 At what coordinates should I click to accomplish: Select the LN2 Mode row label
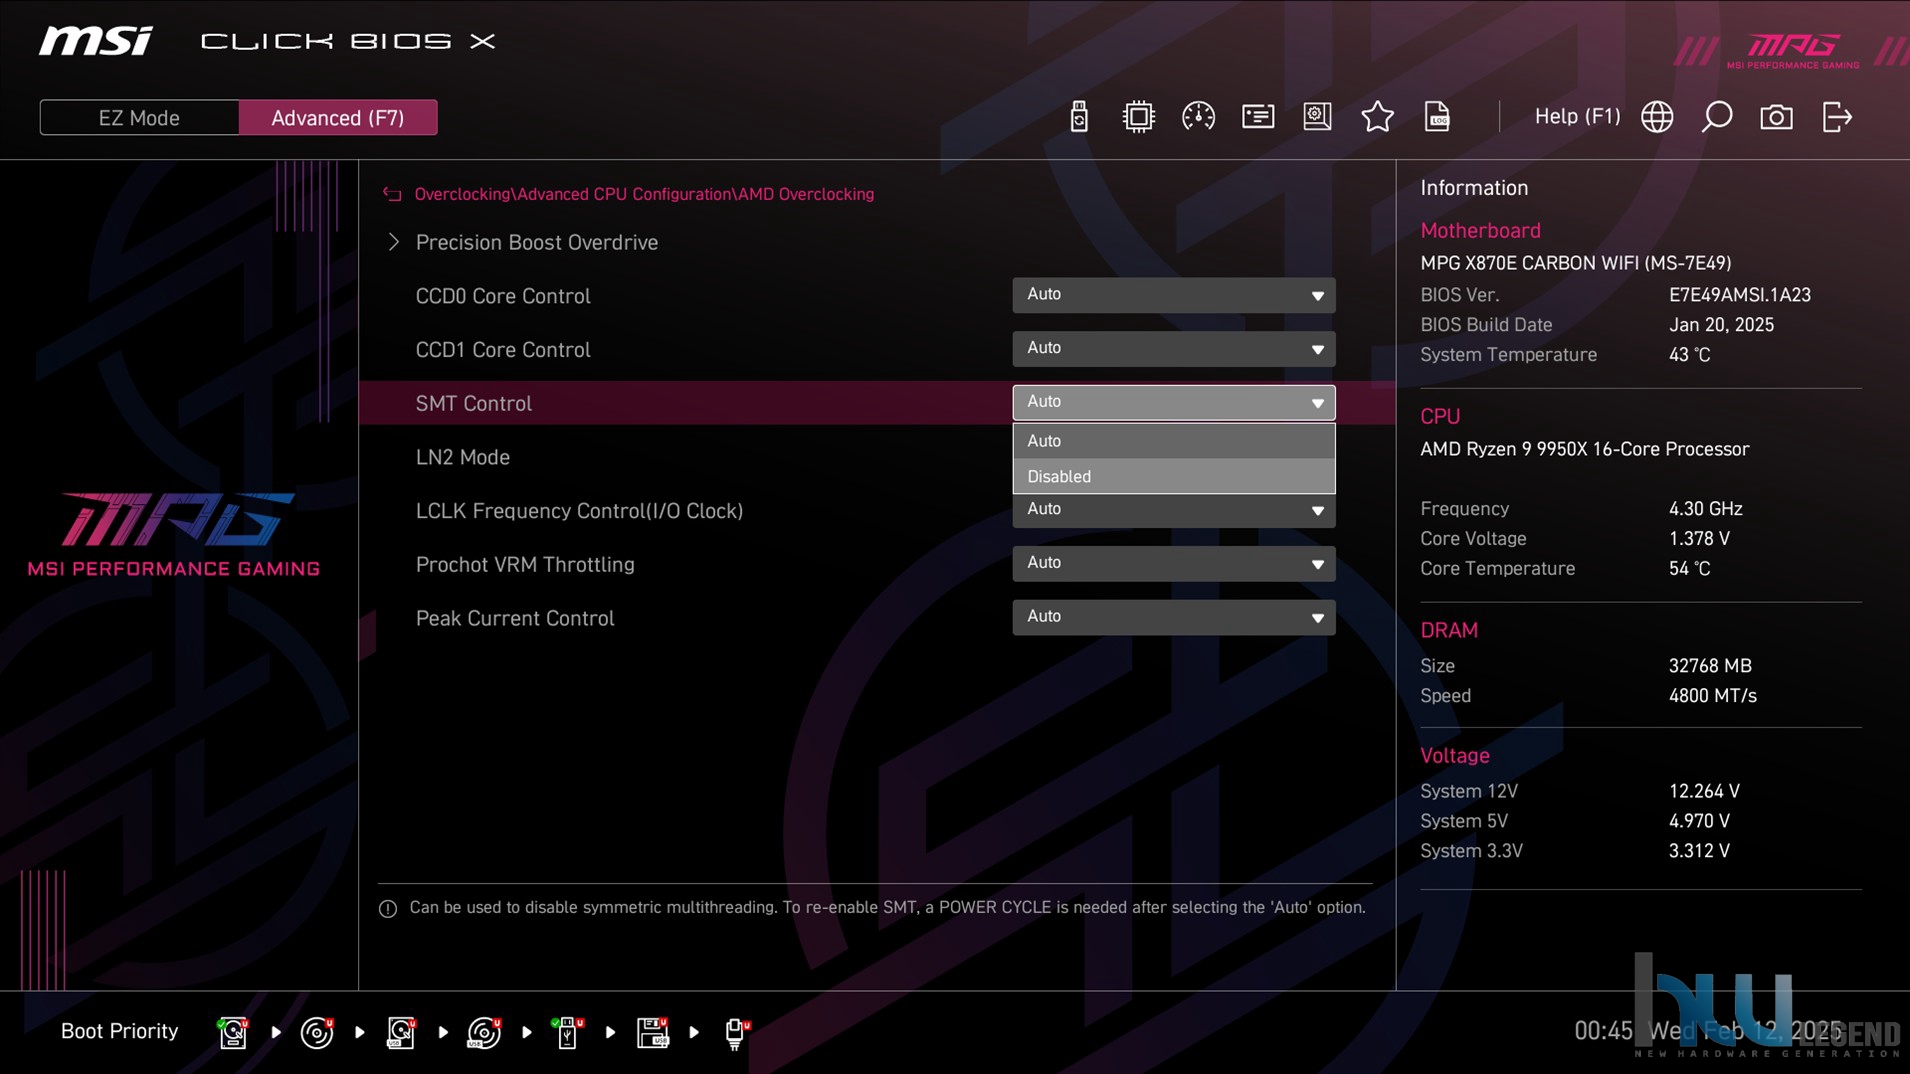point(462,457)
